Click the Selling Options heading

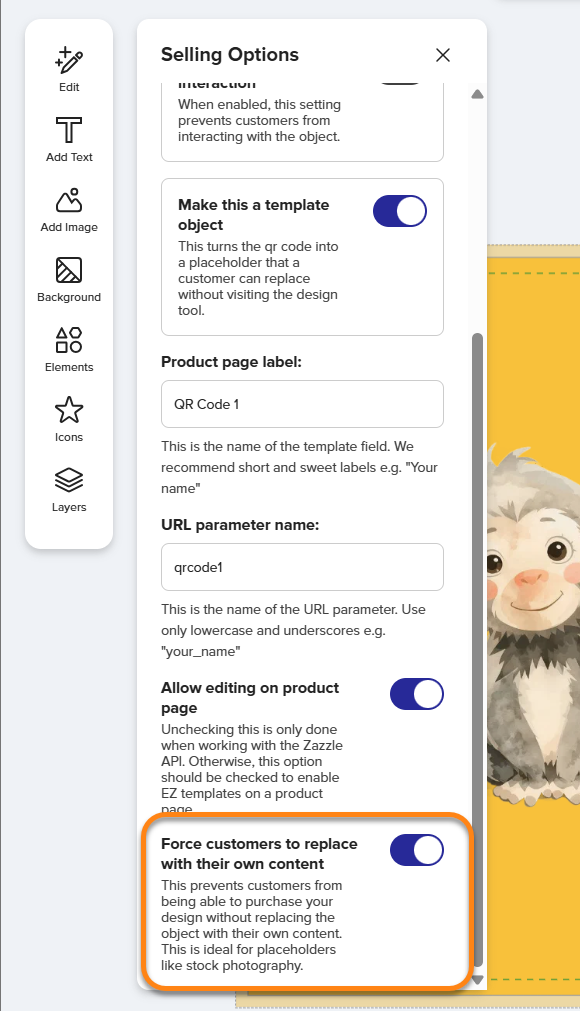(230, 55)
